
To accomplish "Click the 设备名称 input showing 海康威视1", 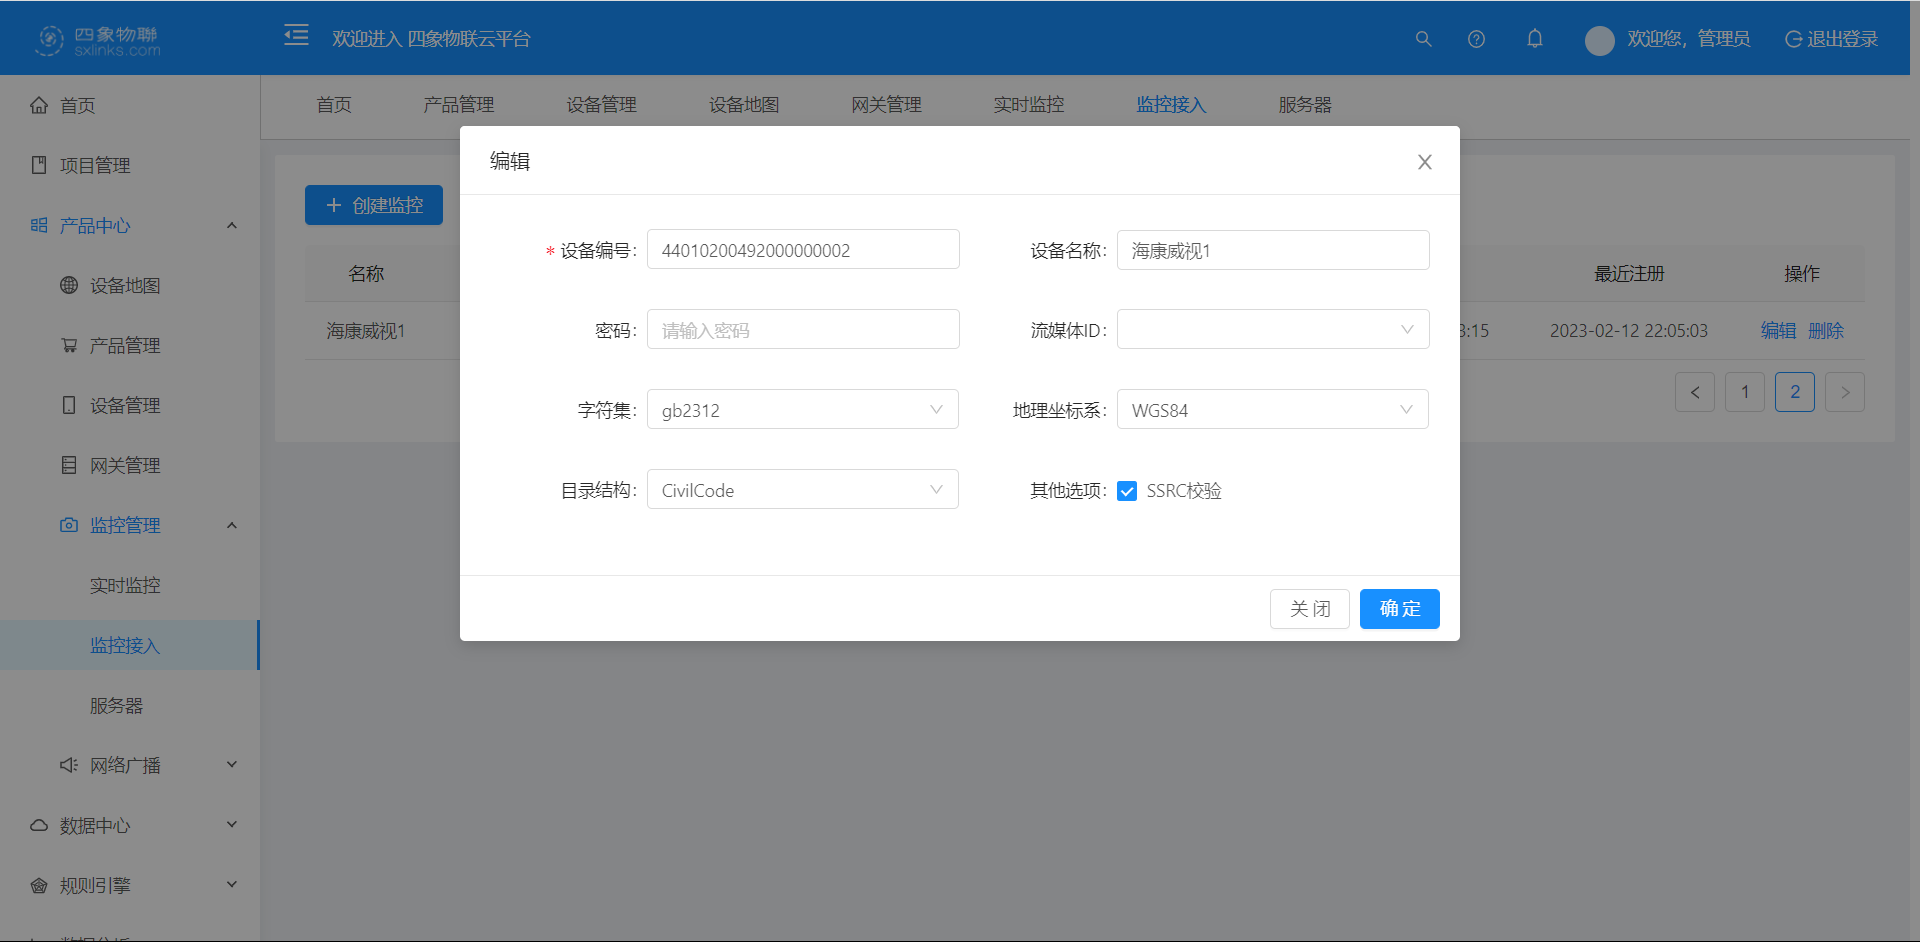I will coord(1272,250).
